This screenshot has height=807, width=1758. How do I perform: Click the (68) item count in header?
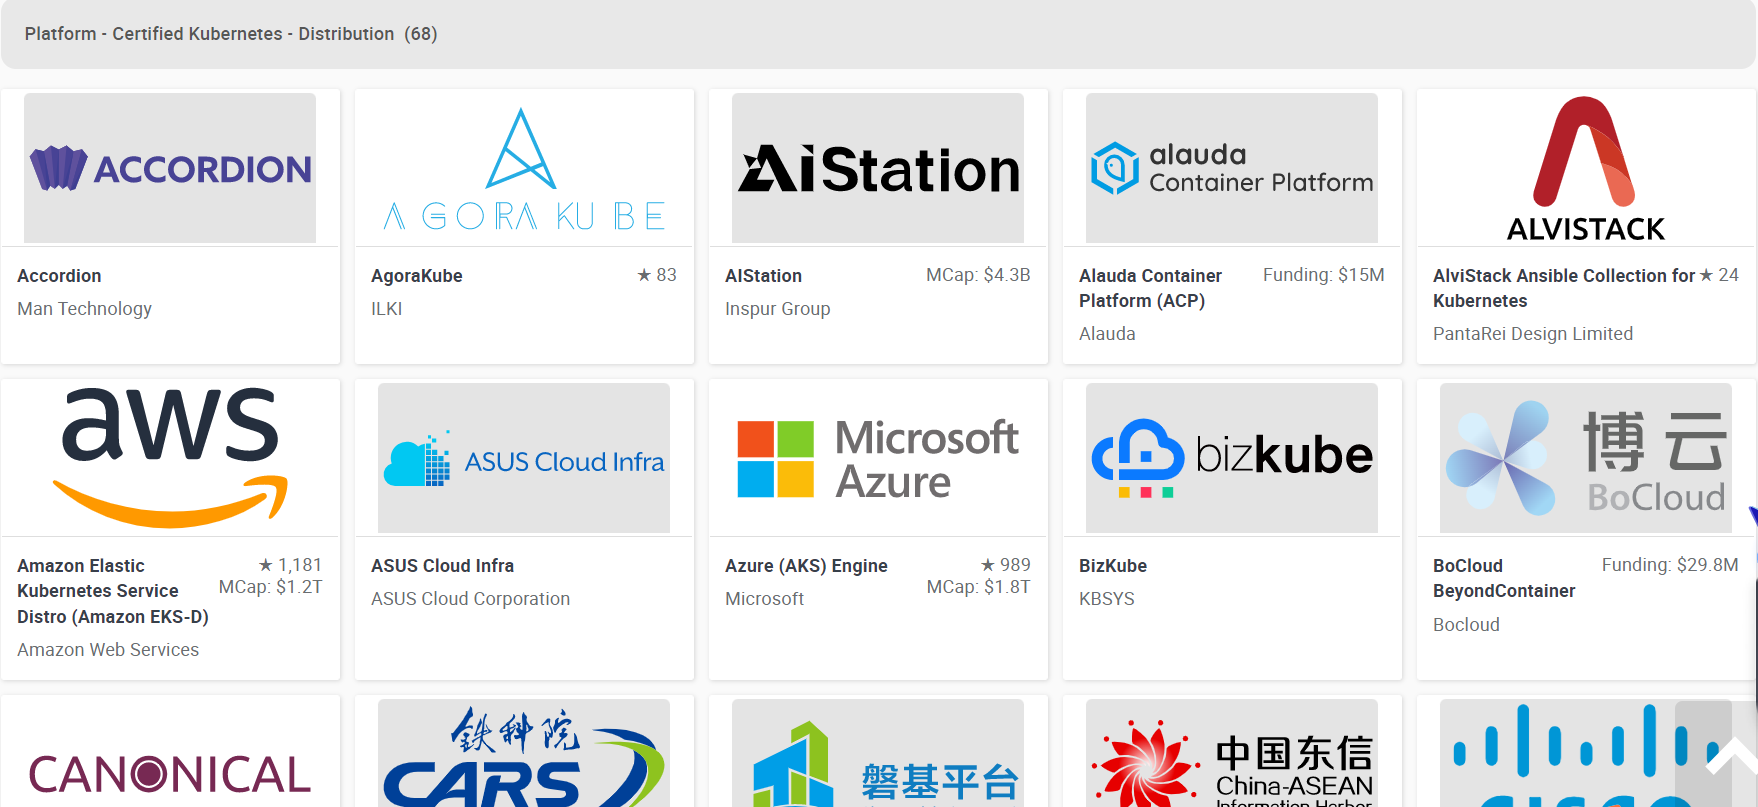[421, 34]
